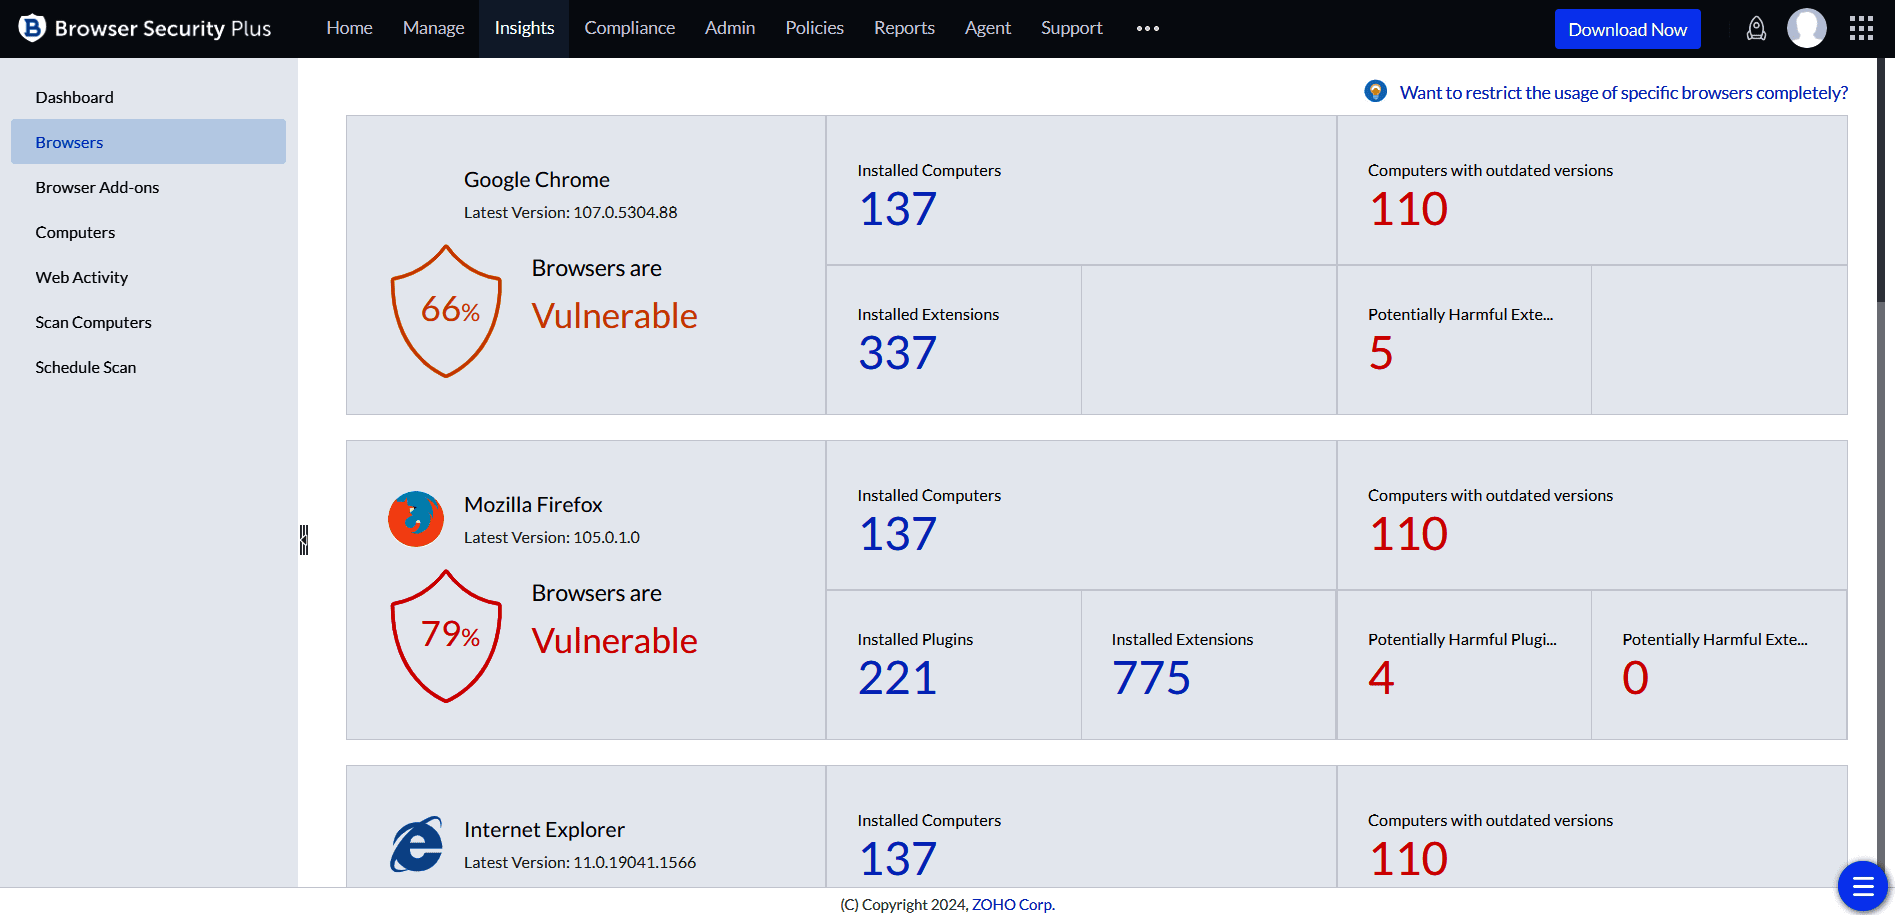Select Browser Add-ons in the sidebar
The height and width of the screenshot is (915, 1895).
point(97,188)
